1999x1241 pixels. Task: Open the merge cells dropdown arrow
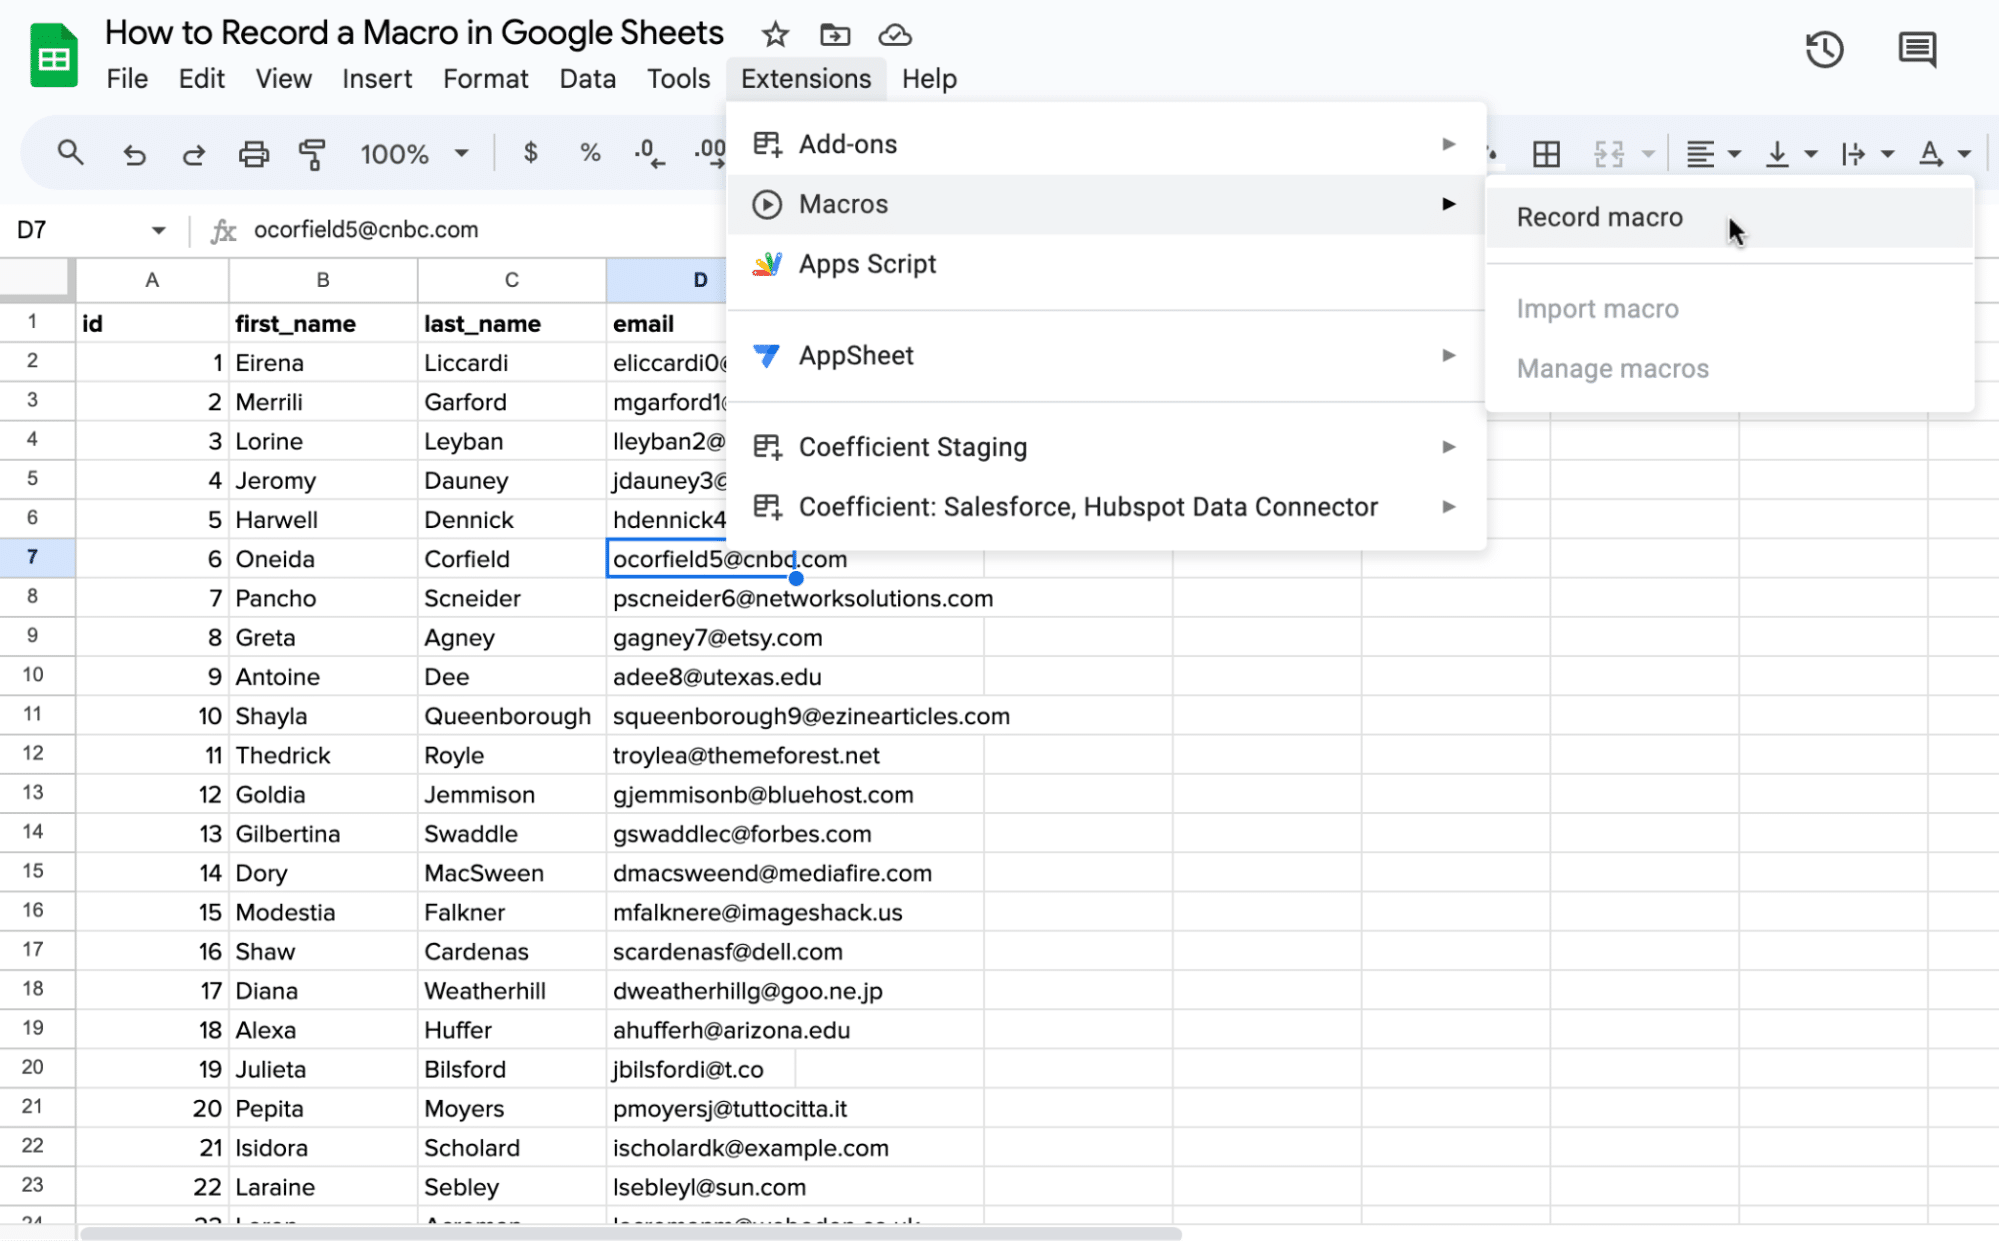(x=1648, y=154)
